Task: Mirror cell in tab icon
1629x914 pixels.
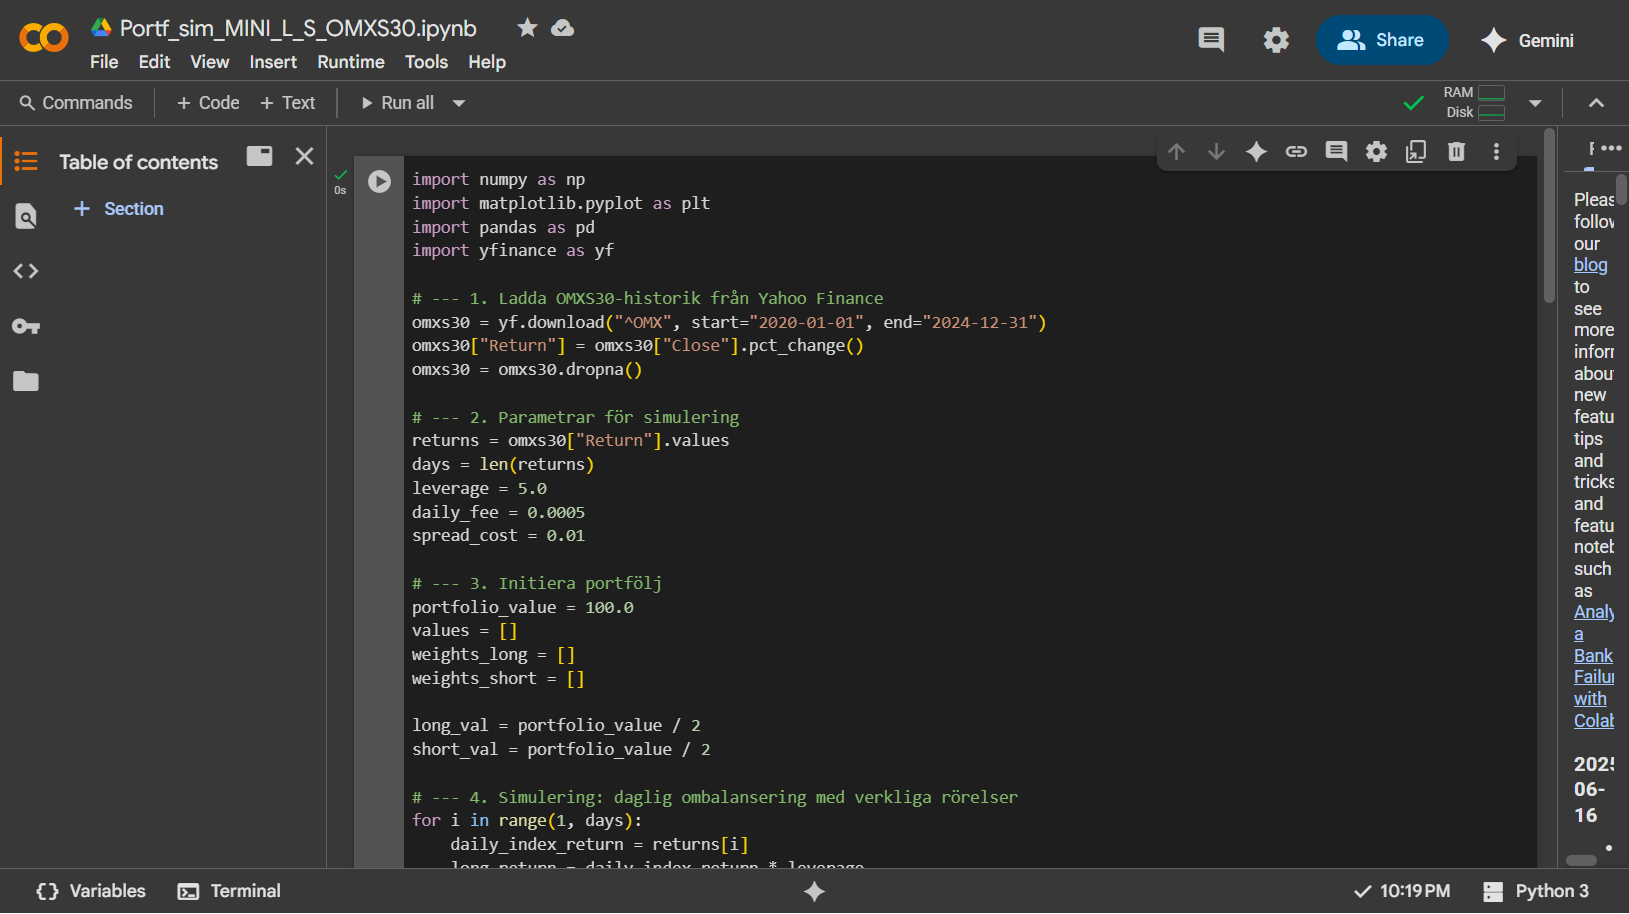Action: pyautogui.click(x=1416, y=151)
